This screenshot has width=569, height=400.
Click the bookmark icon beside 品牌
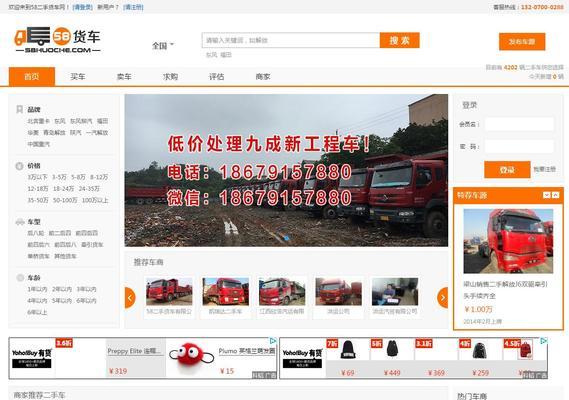[x=20, y=109]
